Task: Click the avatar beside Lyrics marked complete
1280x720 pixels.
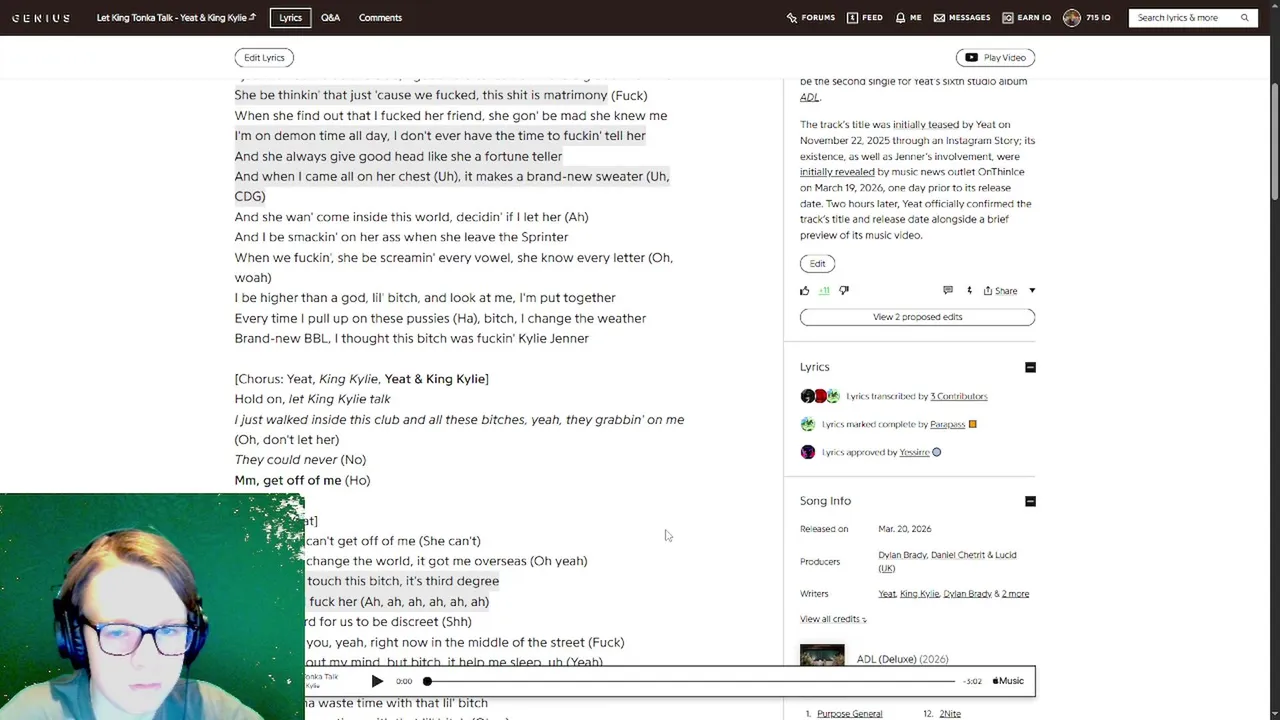Action: 808,424
